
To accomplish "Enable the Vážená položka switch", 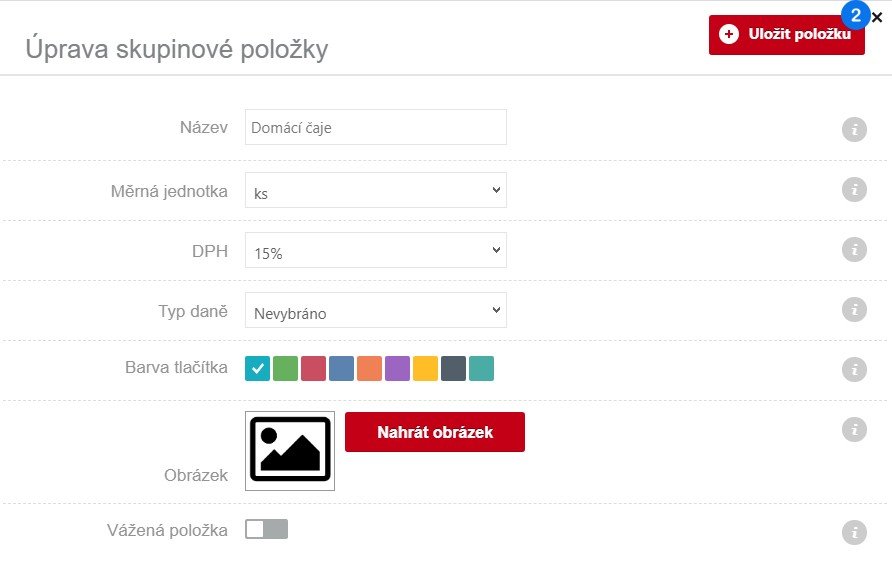I will pos(267,528).
